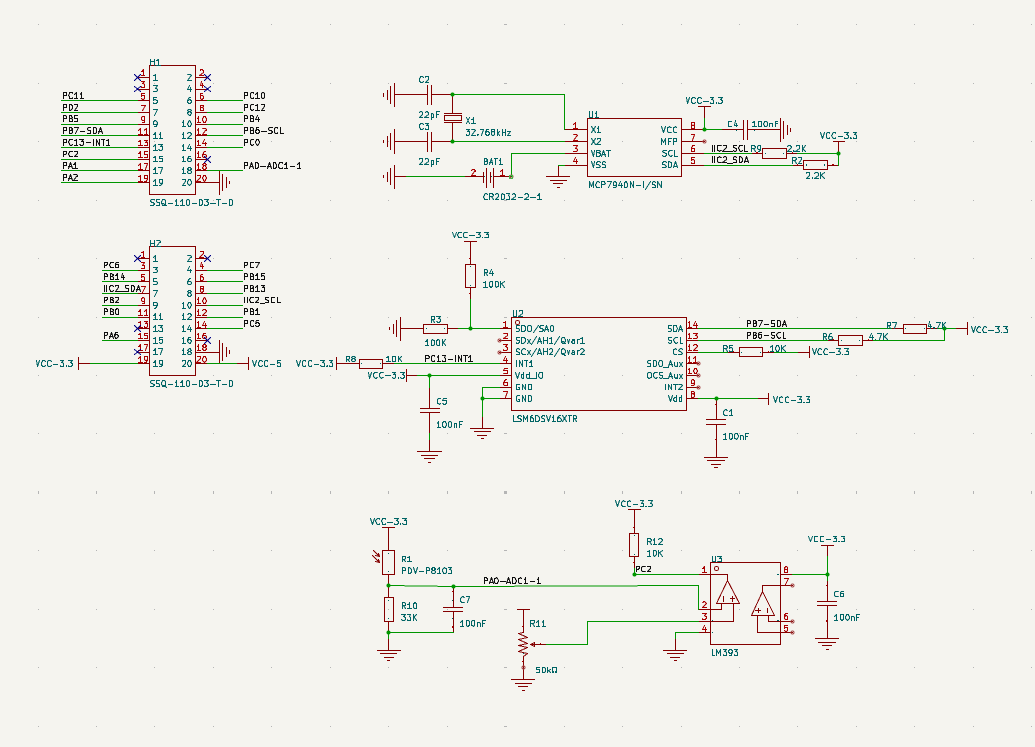Select resistor R12 above the PC2 label
1035x747 pixels.
pyautogui.click(x=634, y=544)
